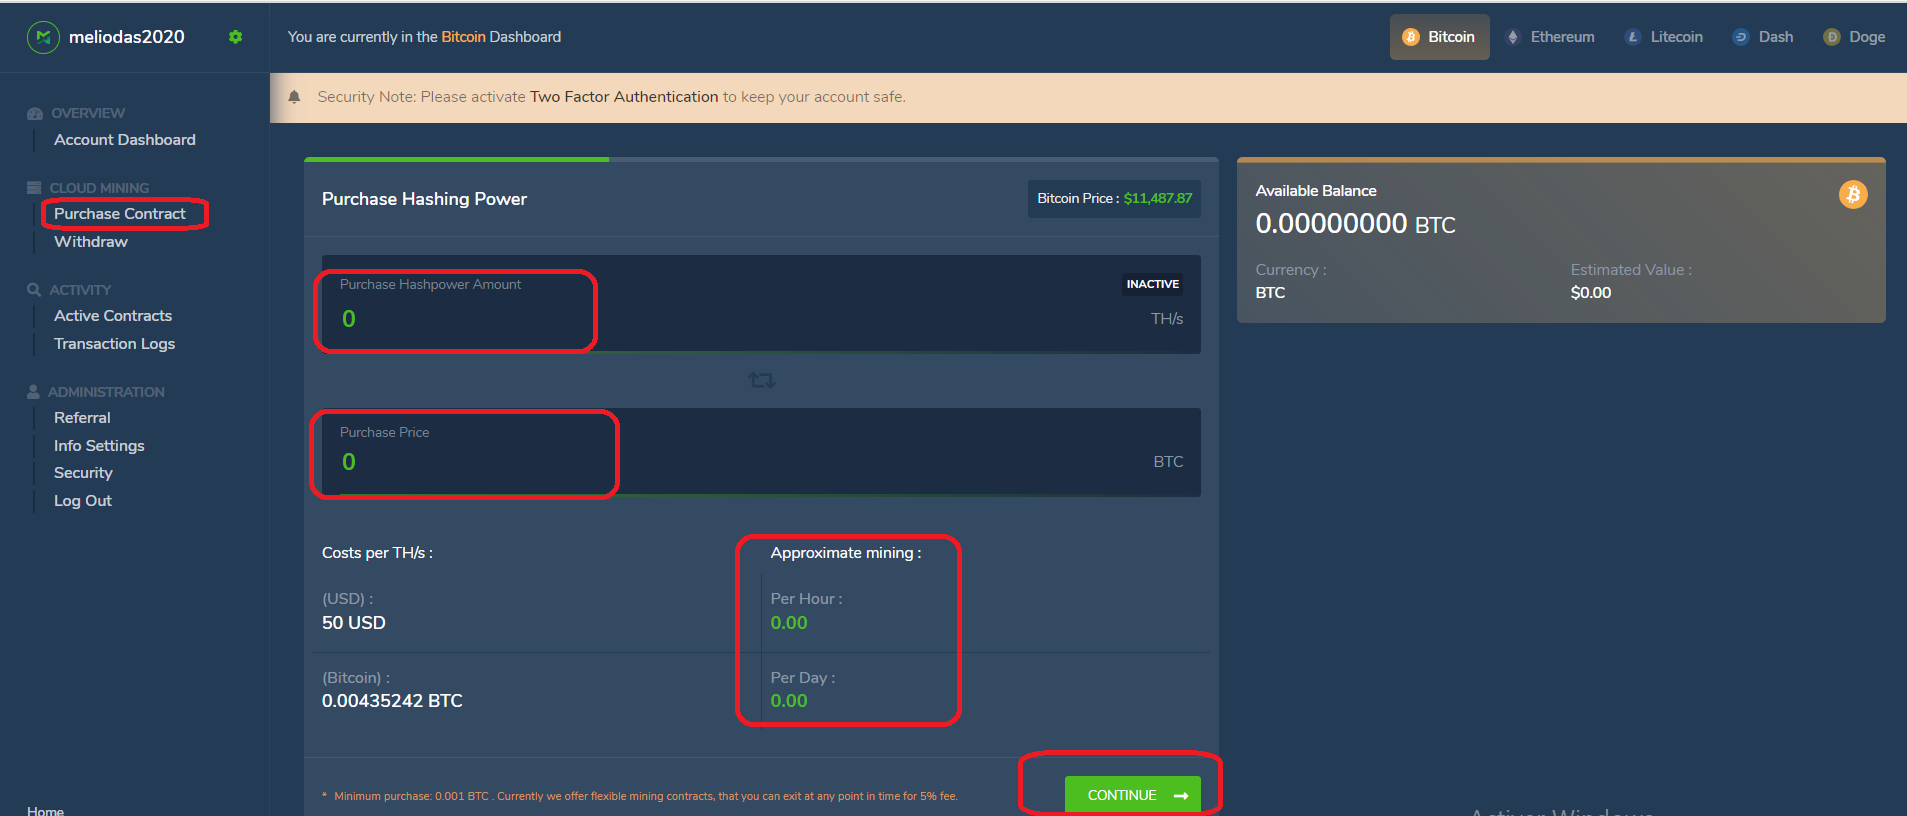Click the INACTIVE status badge

[x=1153, y=284]
